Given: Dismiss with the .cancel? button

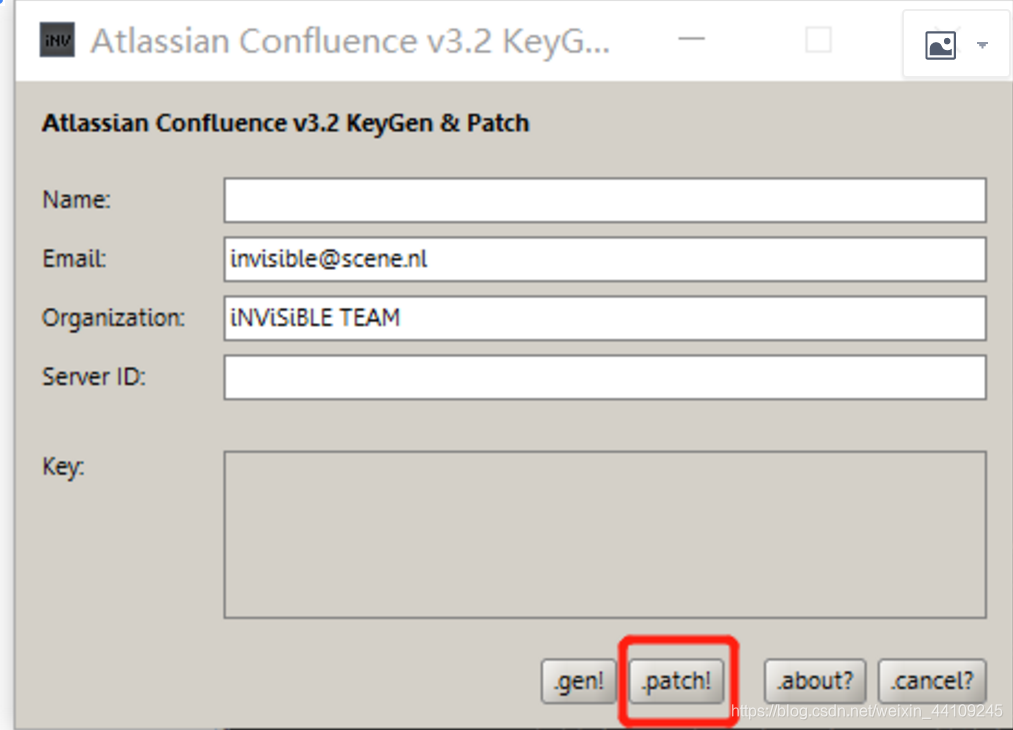Looking at the screenshot, I should click(932, 681).
